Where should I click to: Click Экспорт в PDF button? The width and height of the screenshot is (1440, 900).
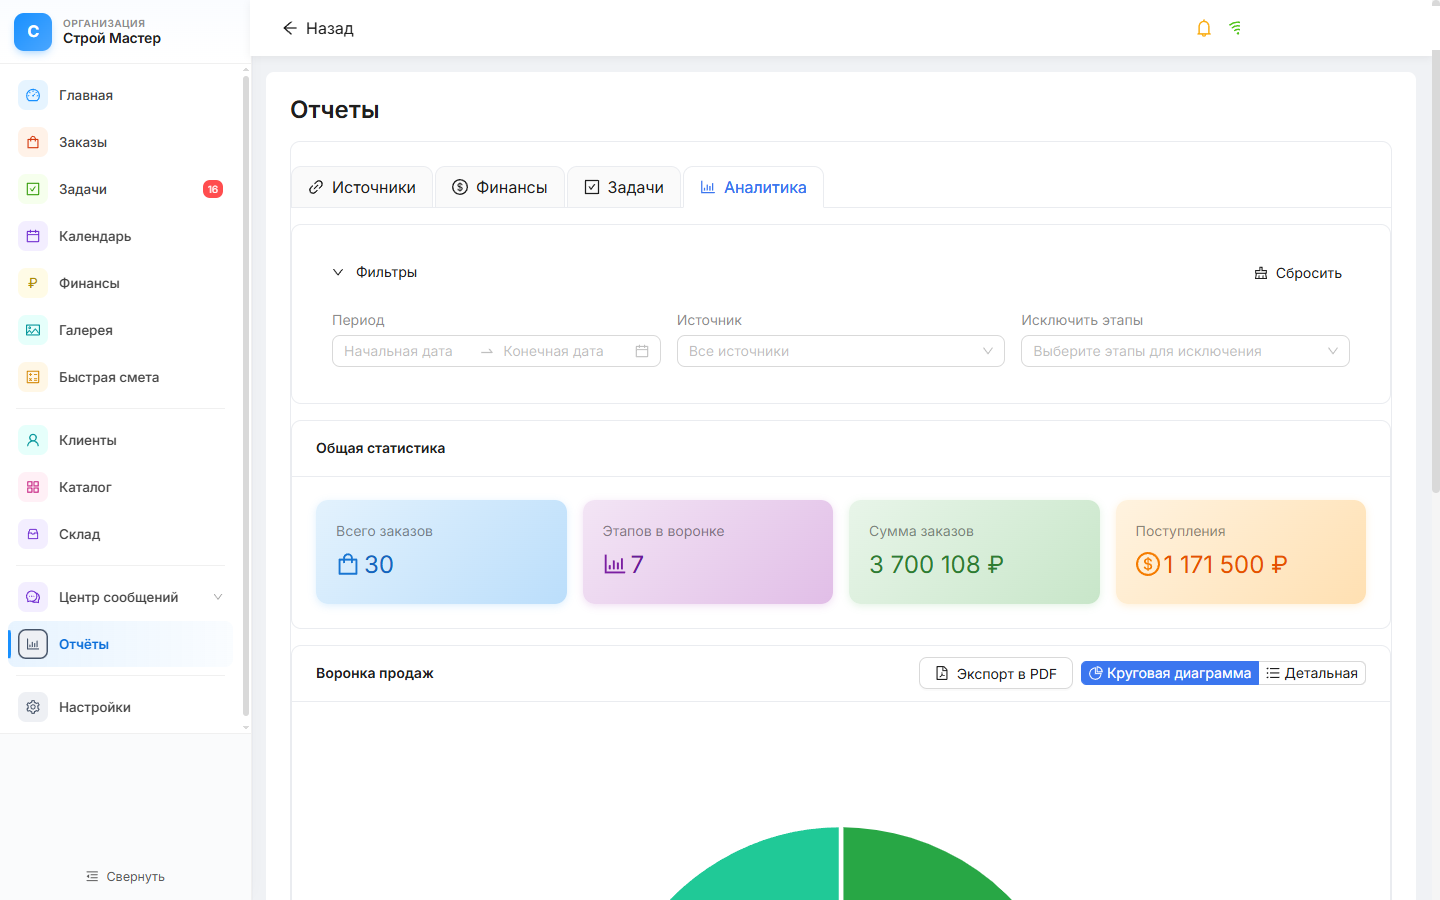pyautogui.click(x=996, y=673)
